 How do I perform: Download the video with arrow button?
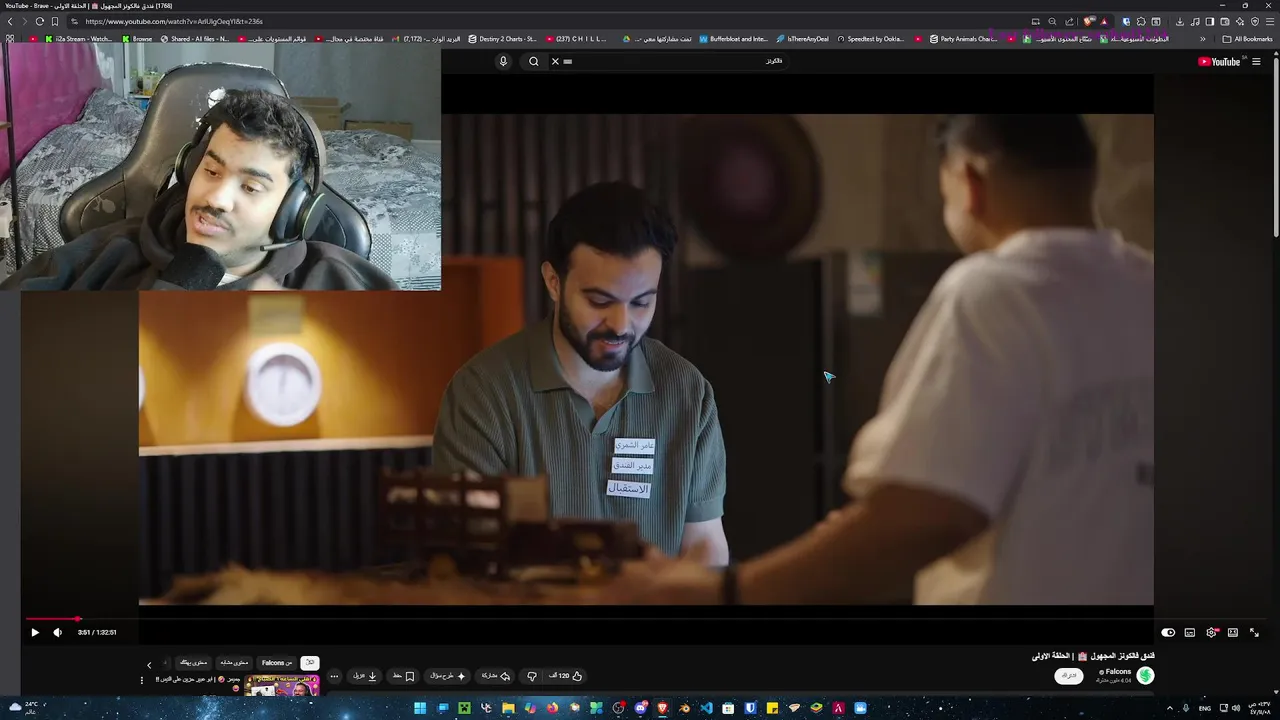(365, 676)
